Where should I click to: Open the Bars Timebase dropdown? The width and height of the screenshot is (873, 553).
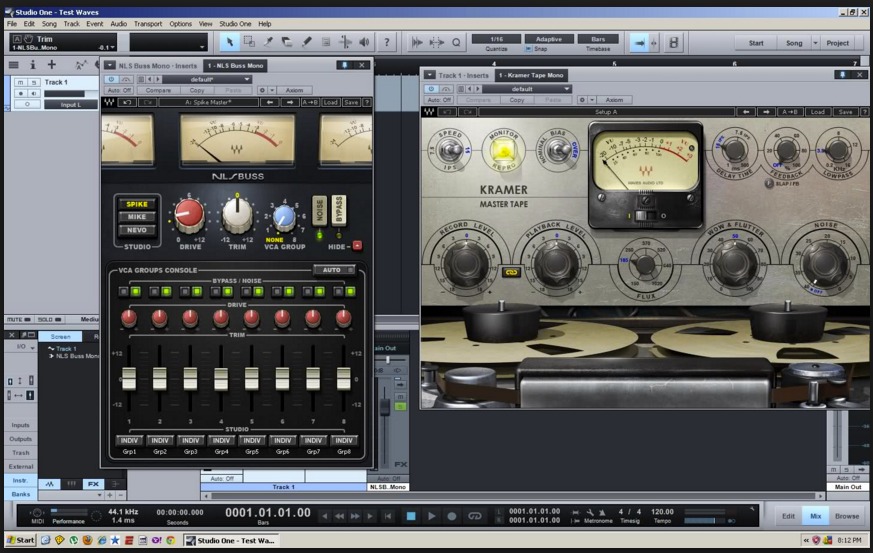pyautogui.click(x=598, y=39)
